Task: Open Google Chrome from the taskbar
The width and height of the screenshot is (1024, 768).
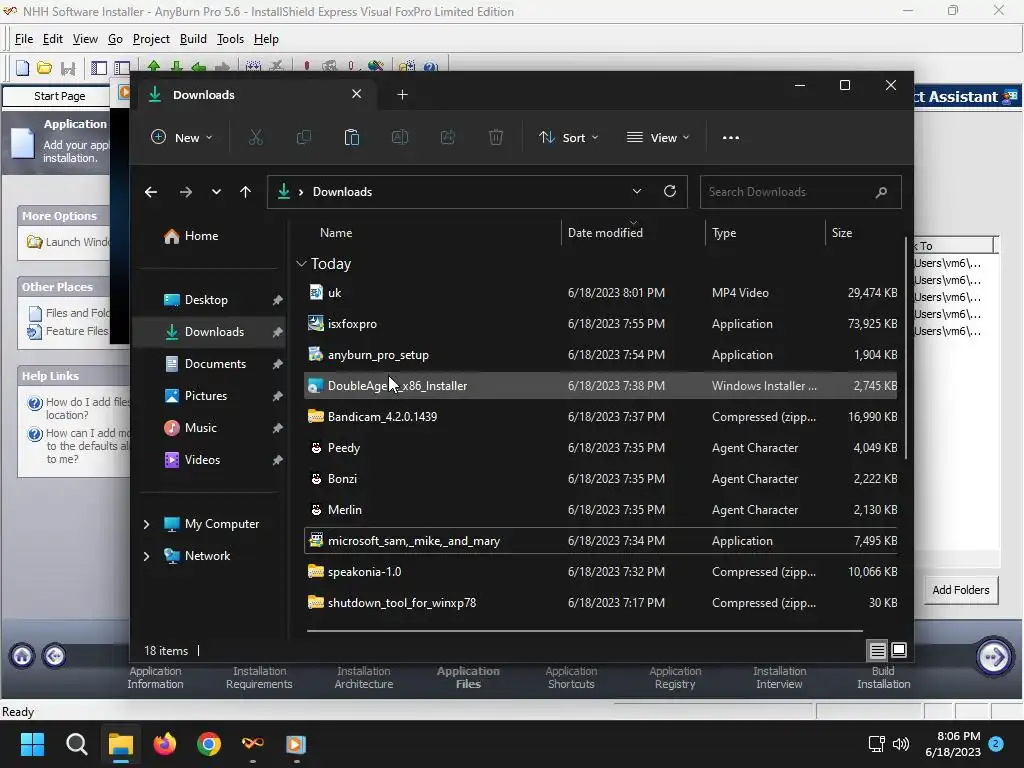Action: click(208, 744)
